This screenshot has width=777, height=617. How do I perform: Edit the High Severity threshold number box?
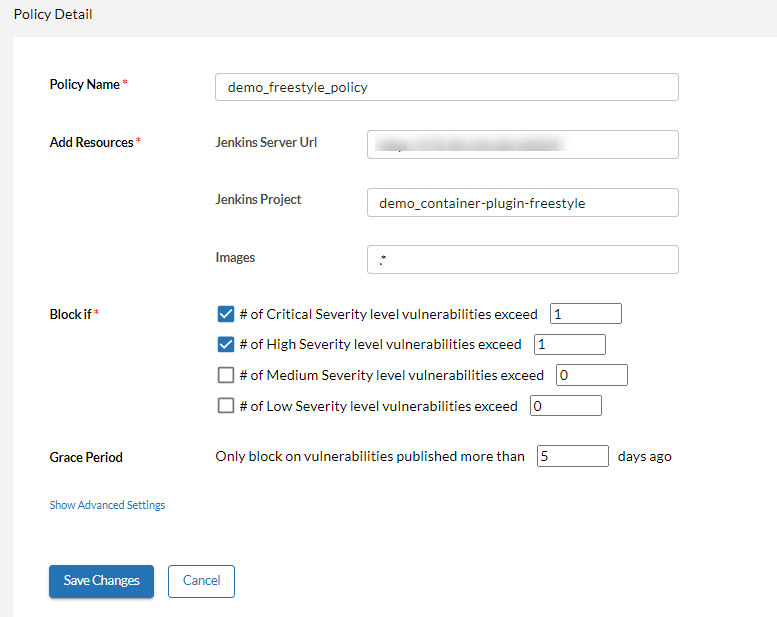click(x=570, y=345)
